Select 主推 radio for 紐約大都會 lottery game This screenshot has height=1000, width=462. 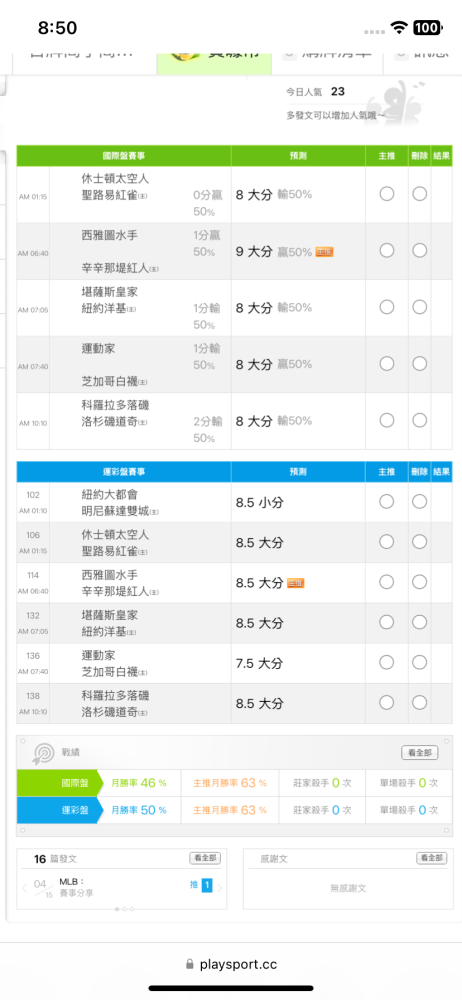387,501
